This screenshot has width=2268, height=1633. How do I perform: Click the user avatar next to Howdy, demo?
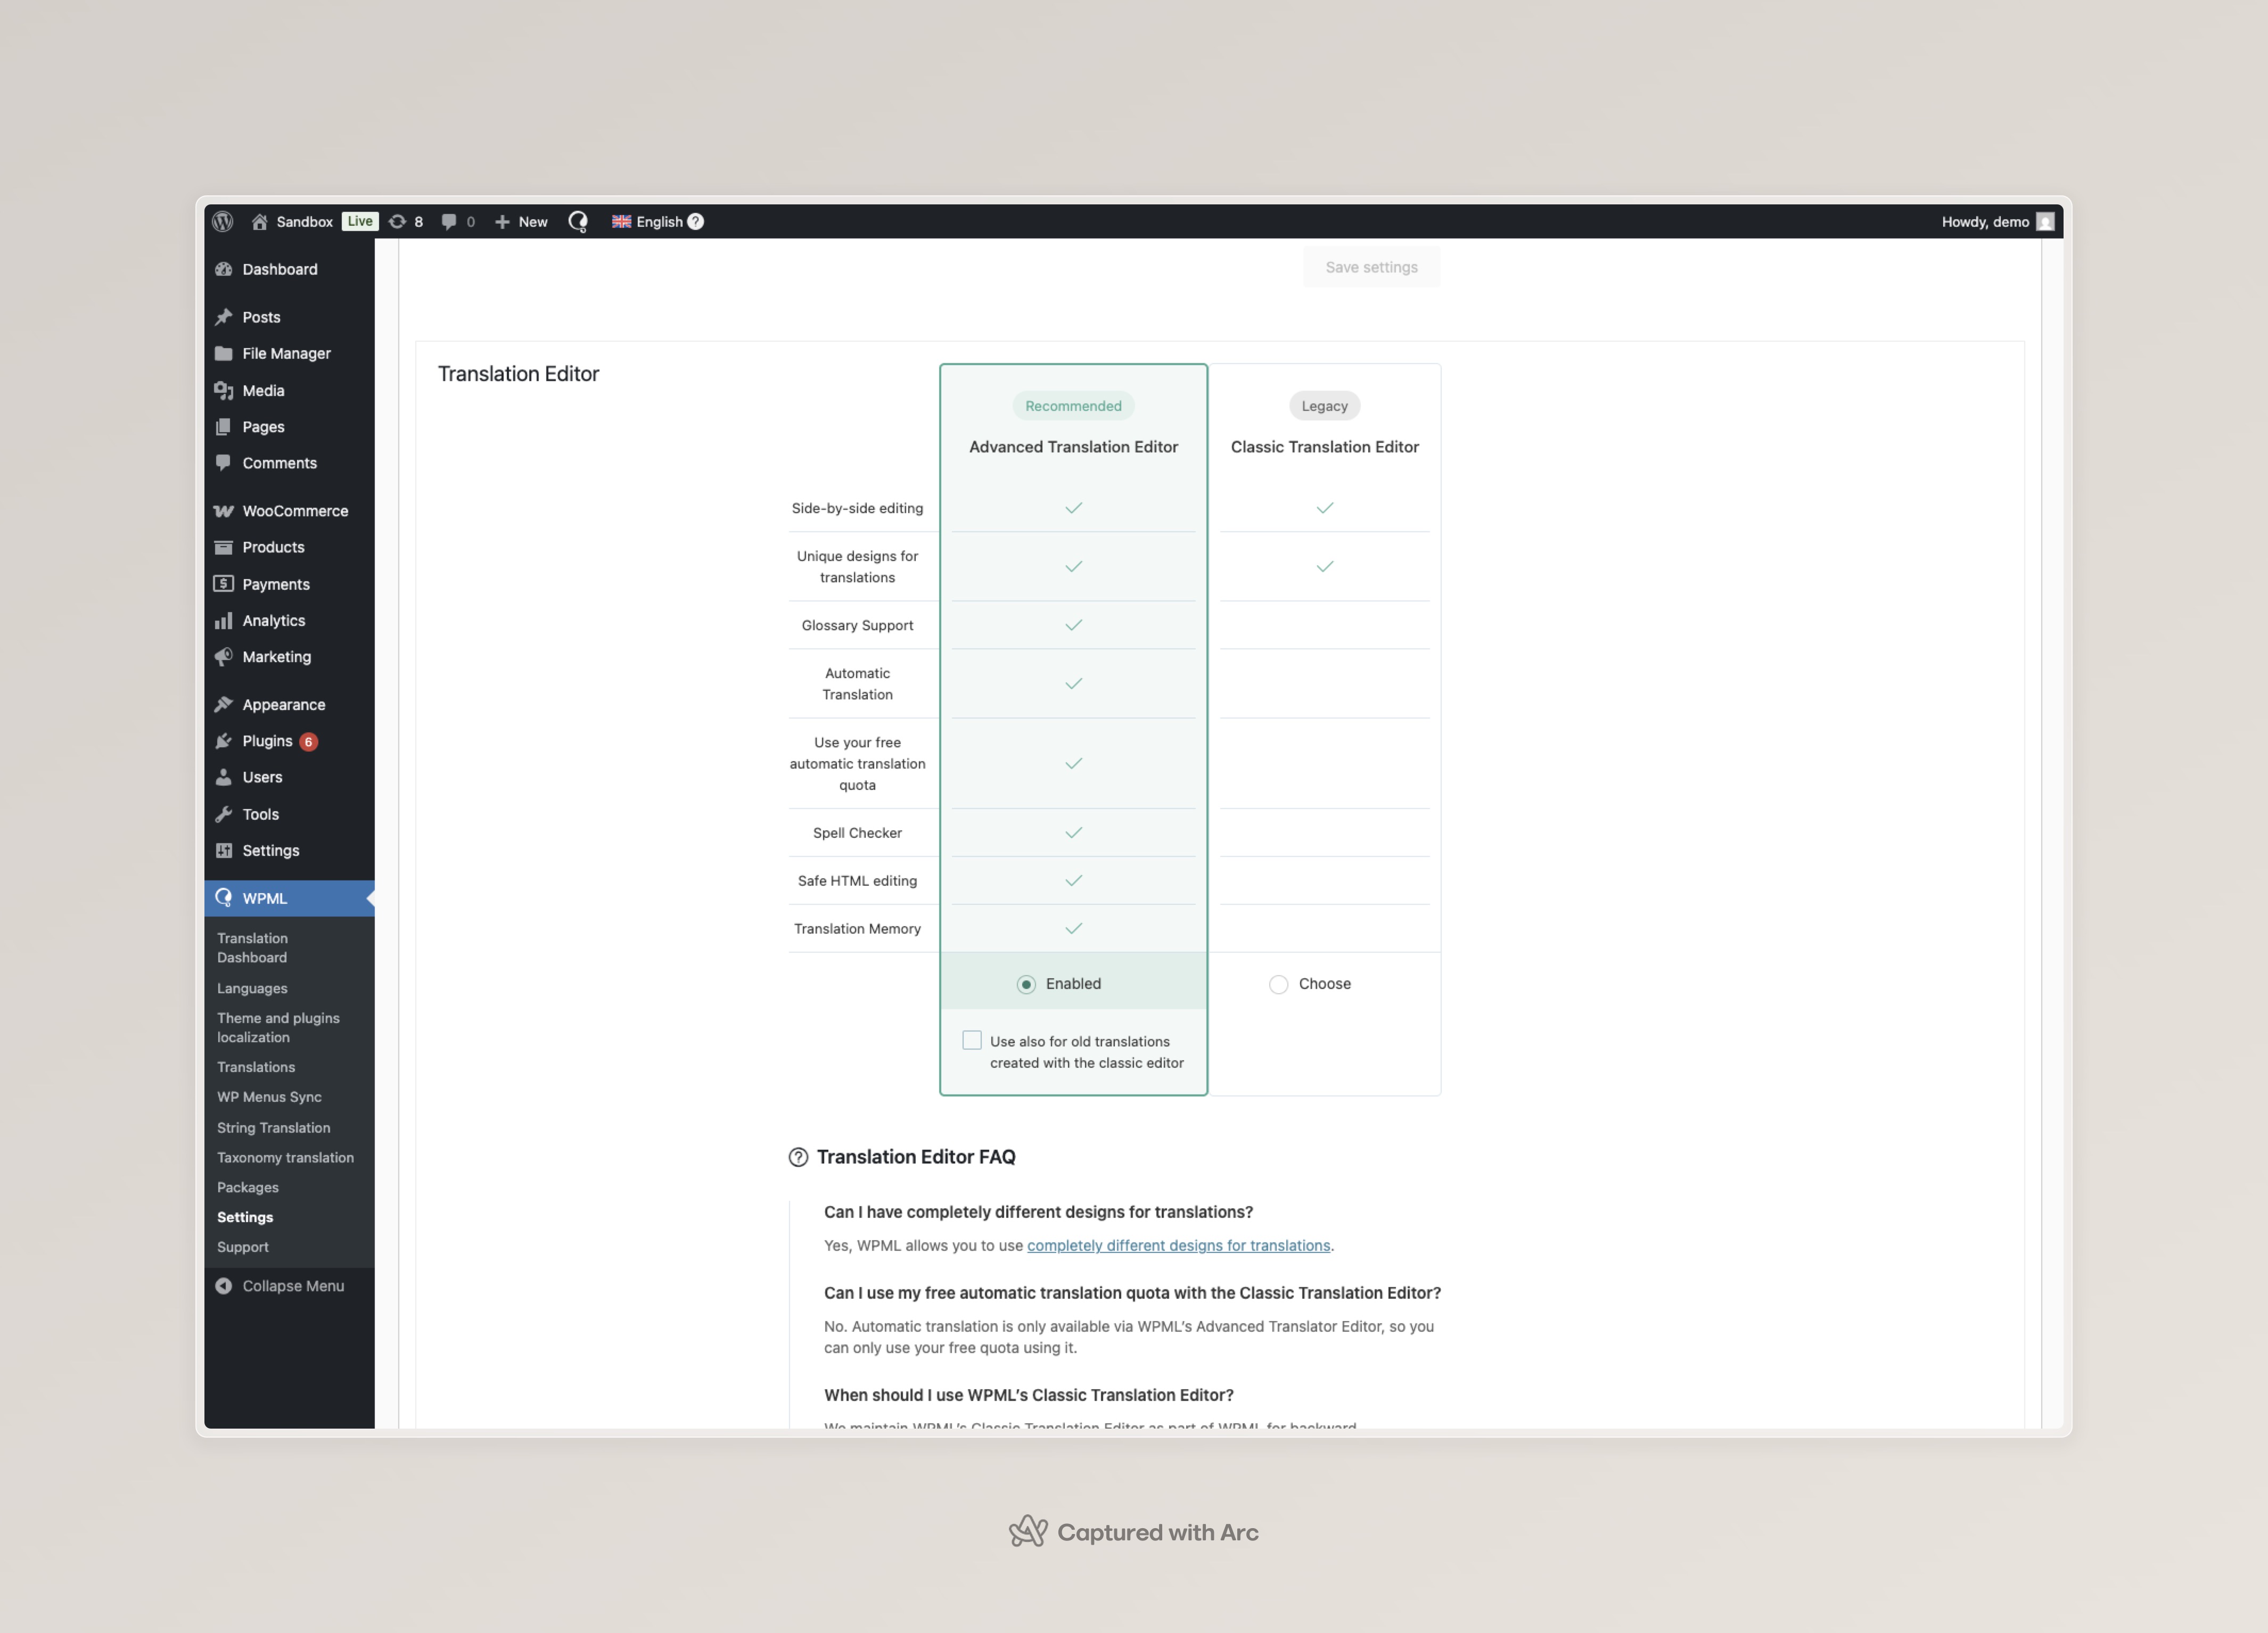coord(2045,222)
